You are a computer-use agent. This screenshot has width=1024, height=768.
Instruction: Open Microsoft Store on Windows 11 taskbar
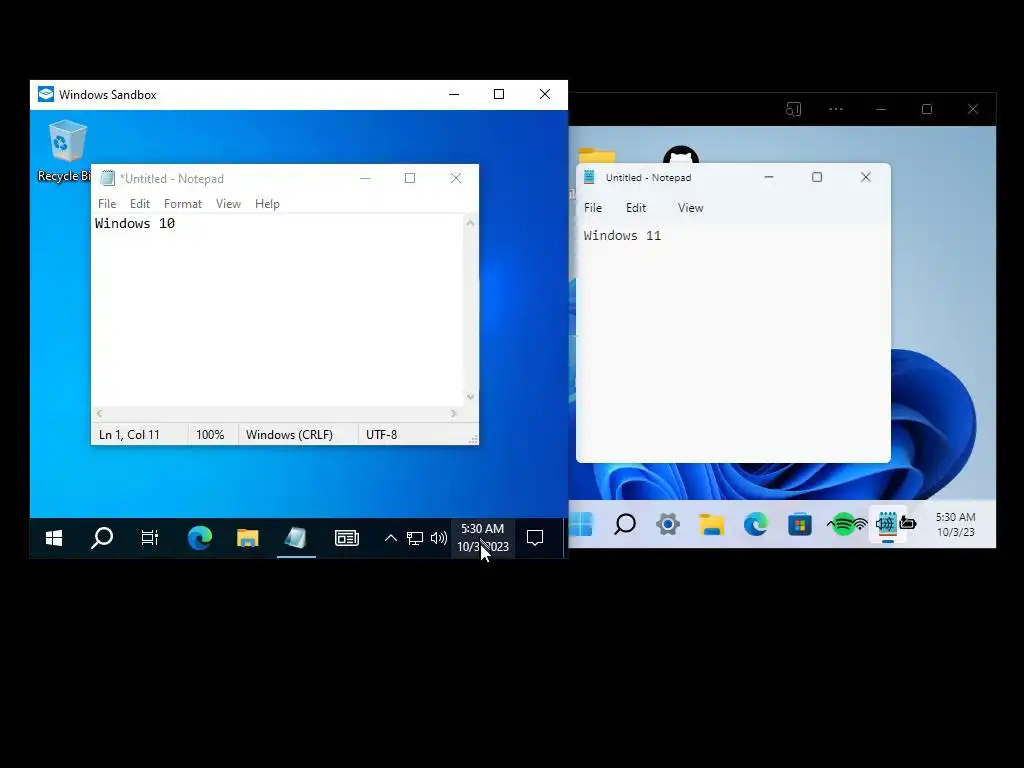tap(799, 524)
